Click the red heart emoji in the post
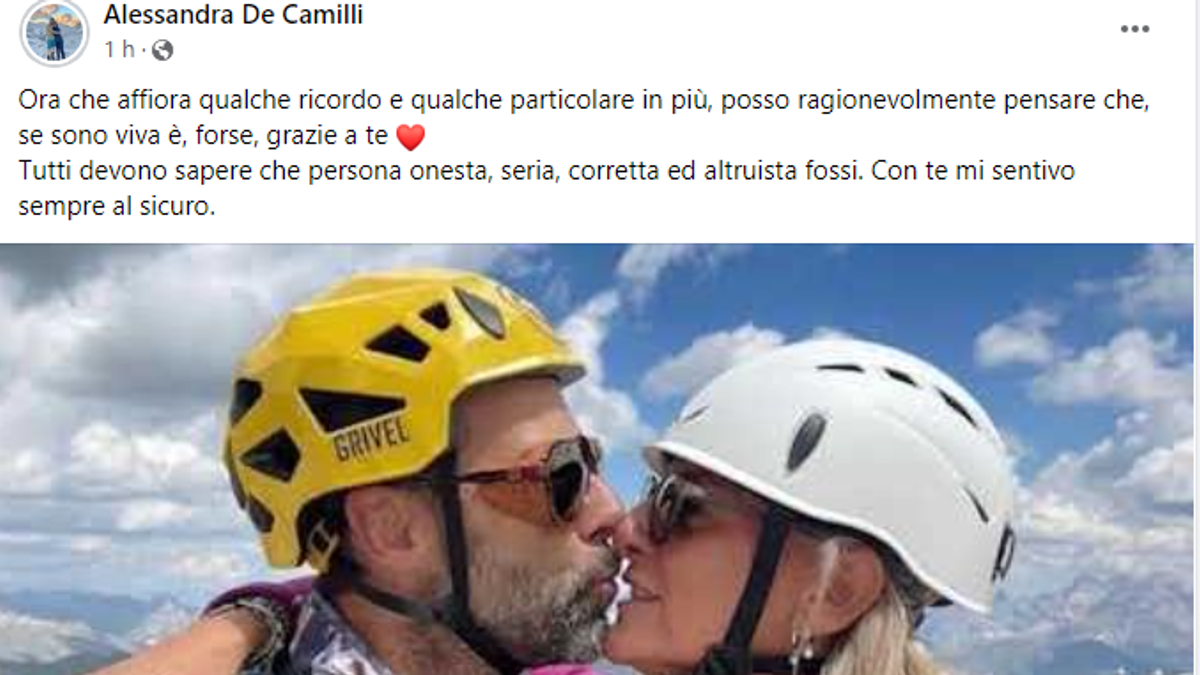 point(411,135)
